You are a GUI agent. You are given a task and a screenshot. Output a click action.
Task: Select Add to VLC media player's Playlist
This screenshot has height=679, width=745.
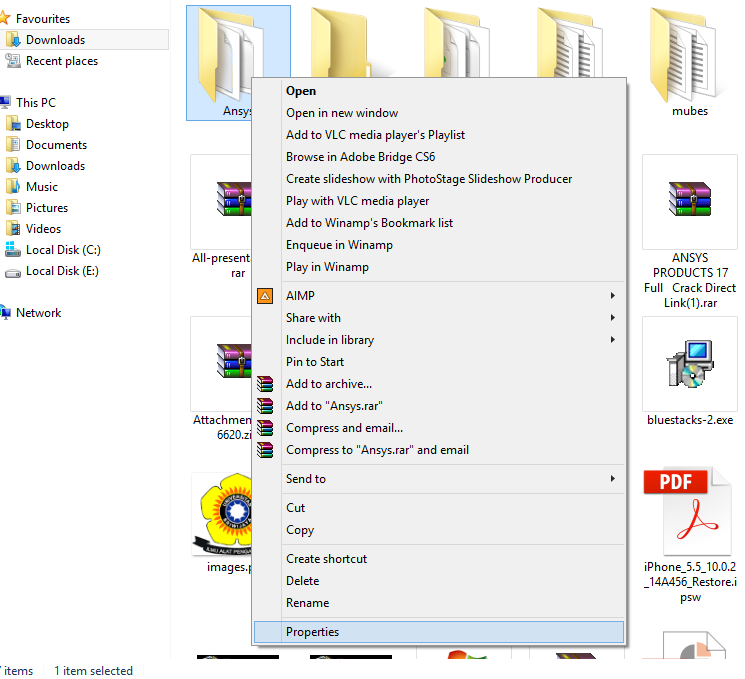(439, 135)
